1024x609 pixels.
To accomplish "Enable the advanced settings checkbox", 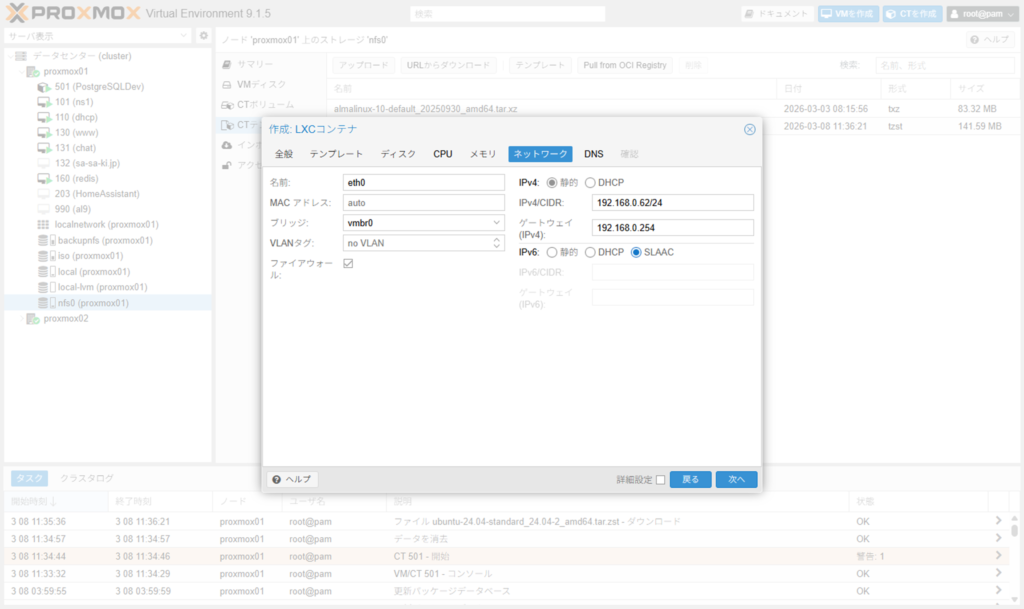I will point(660,480).
